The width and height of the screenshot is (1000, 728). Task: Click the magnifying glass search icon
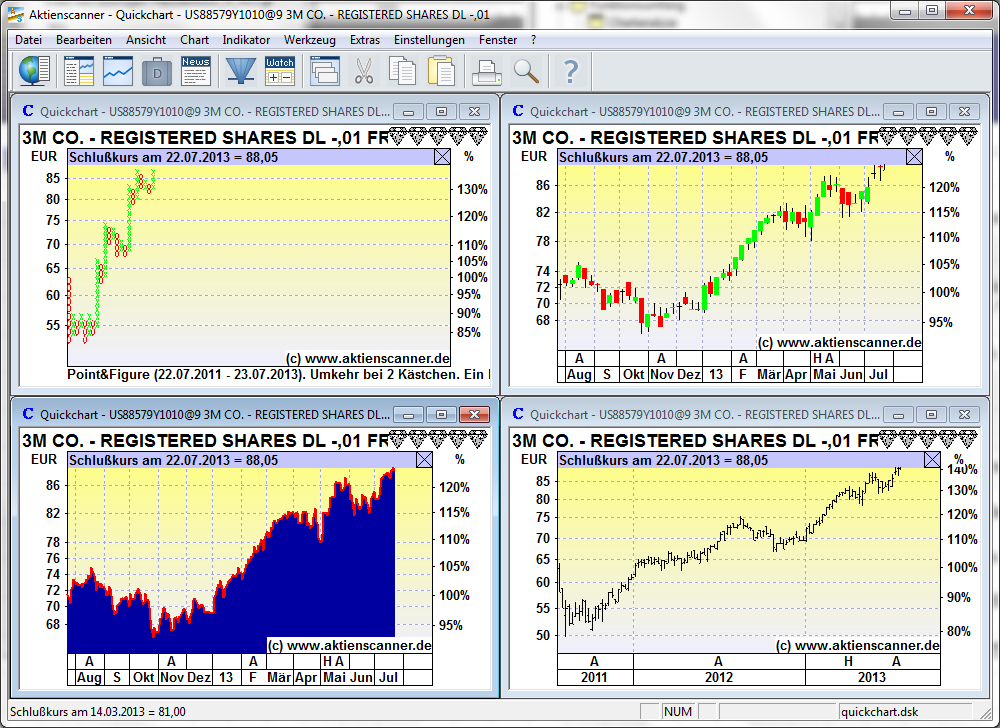tap(526, 71)
